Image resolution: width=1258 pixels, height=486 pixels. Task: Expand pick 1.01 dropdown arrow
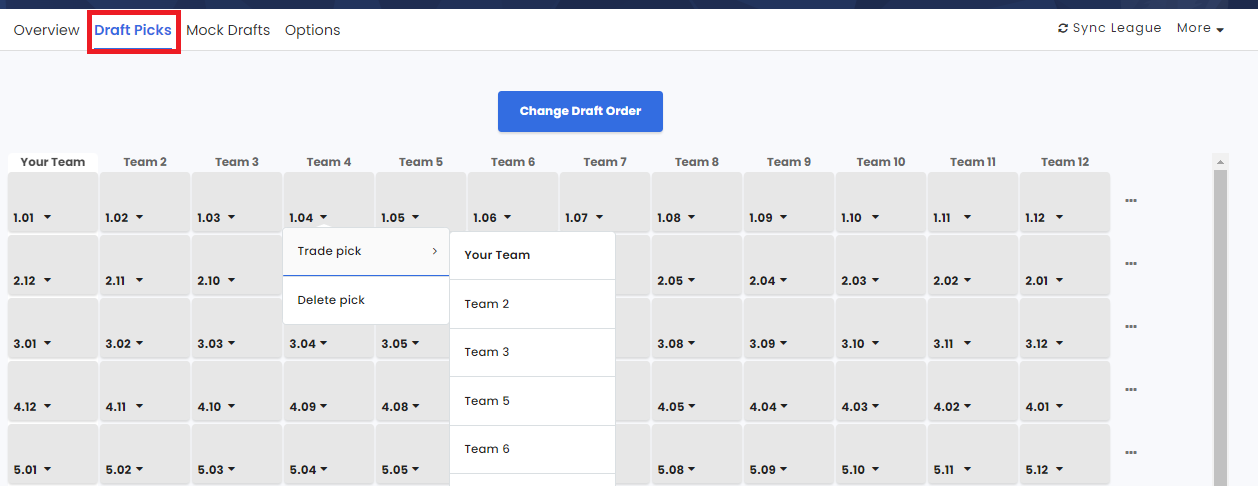[x=47, y=218]
